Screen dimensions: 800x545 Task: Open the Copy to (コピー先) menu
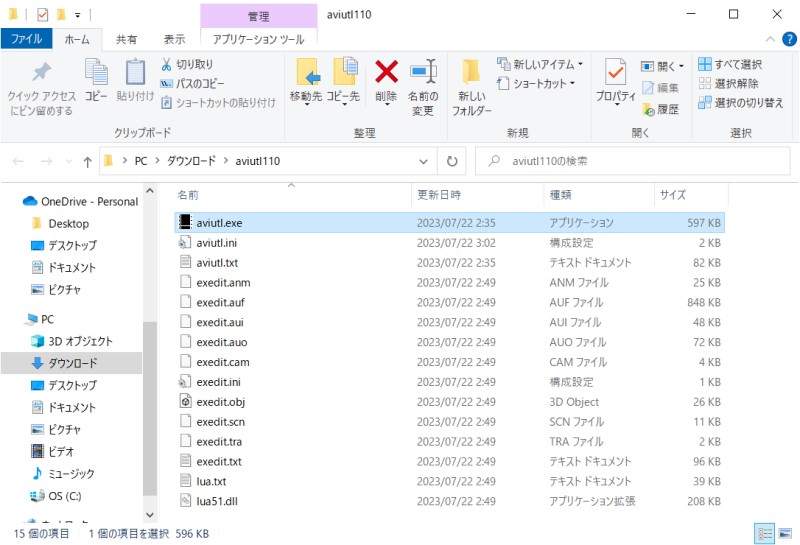(343, 82)
